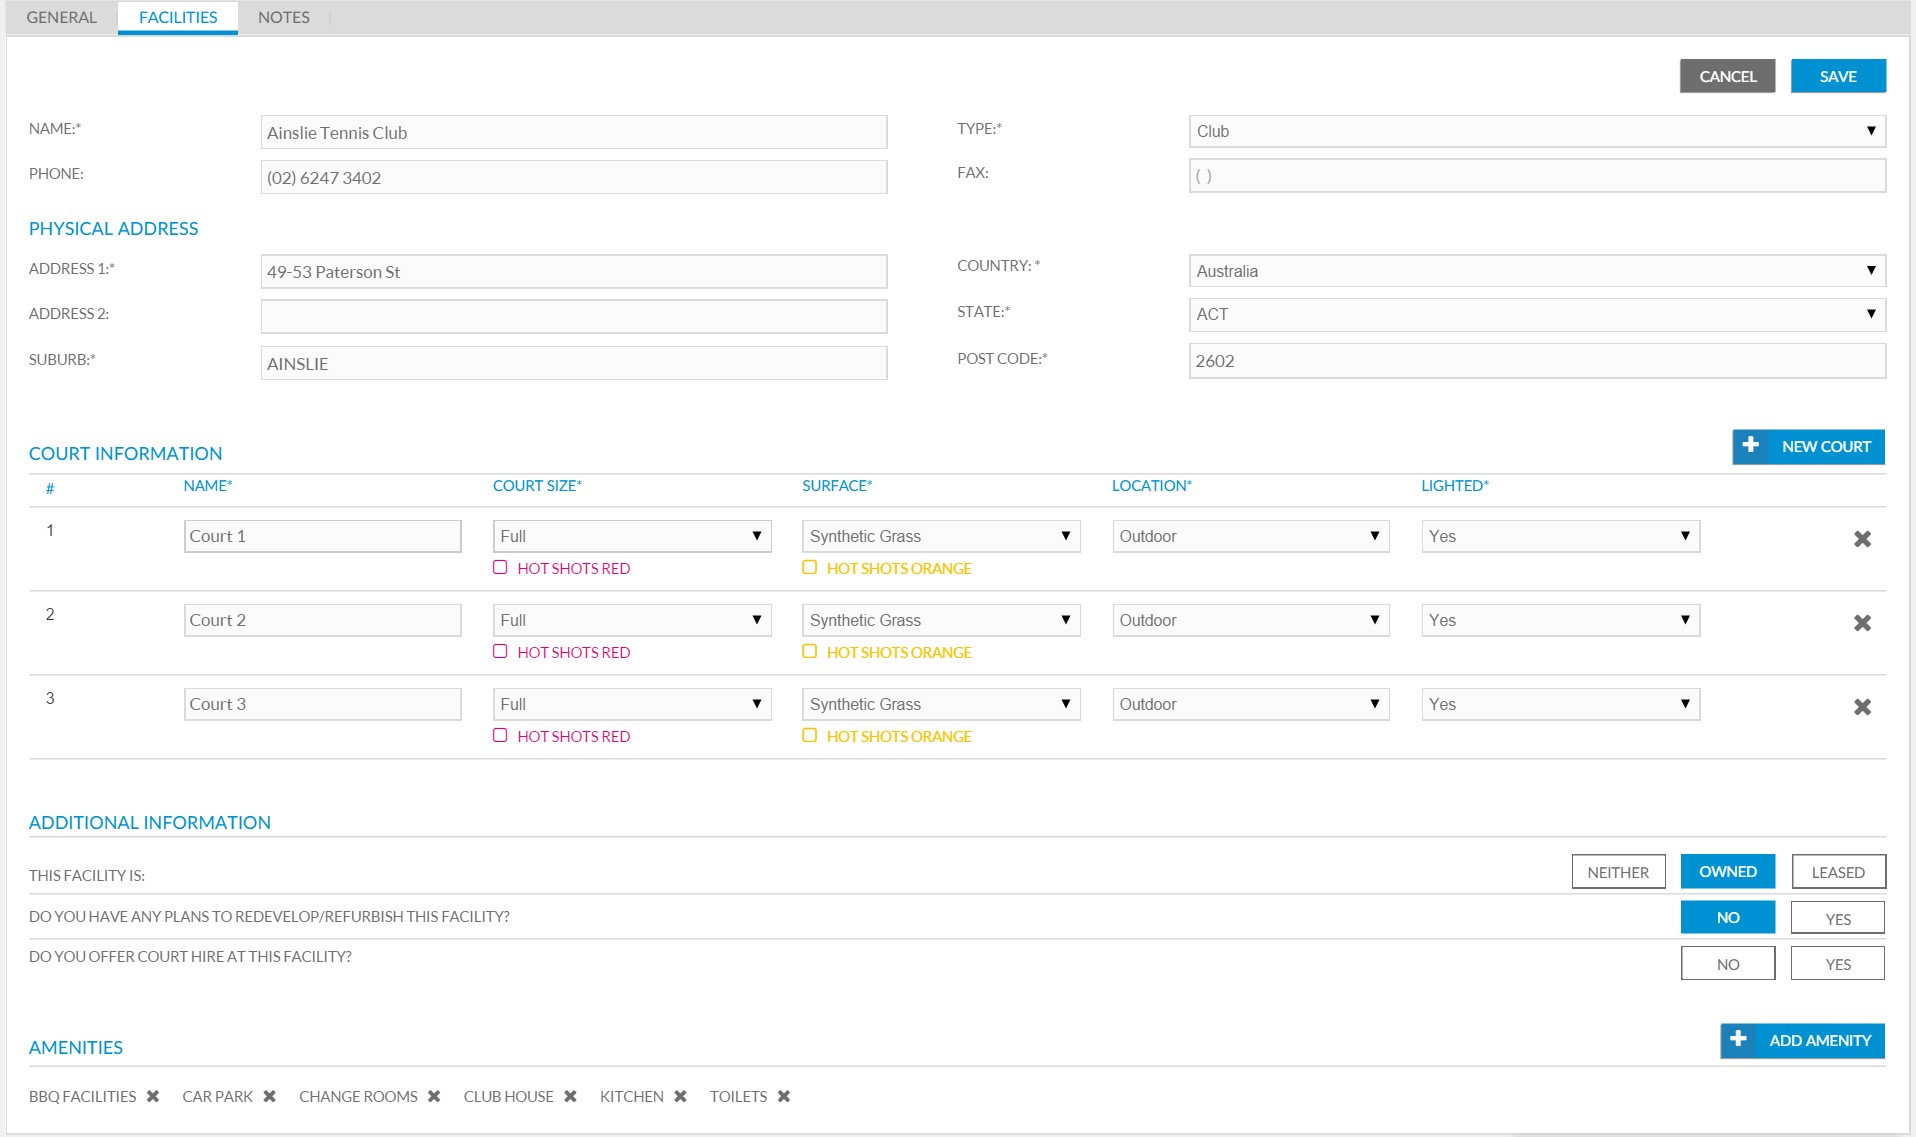Screen dimensions: 1916x1137
Task: Add a new court with New Court button
Action: [1808, 447]
